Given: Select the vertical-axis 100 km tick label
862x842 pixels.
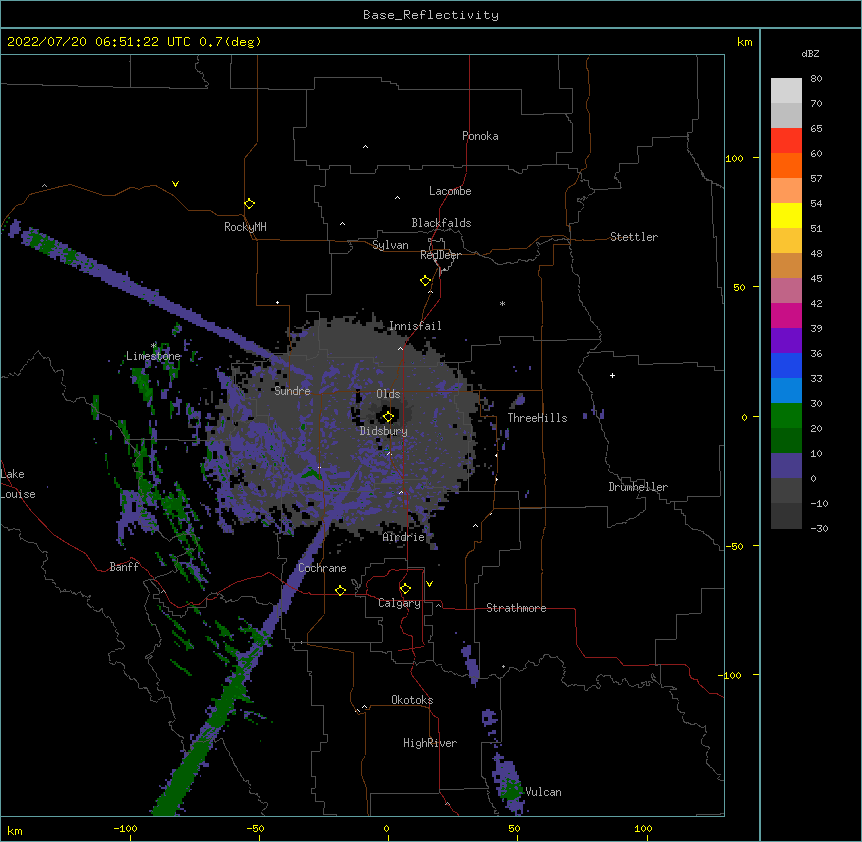Looking at the screenshot, I should (734, 158).
